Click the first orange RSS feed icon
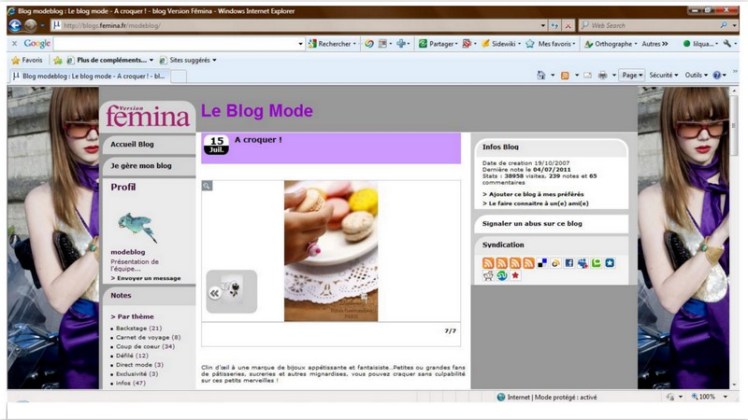The width and height of the screenshot is (748, 420). point(488,263)
